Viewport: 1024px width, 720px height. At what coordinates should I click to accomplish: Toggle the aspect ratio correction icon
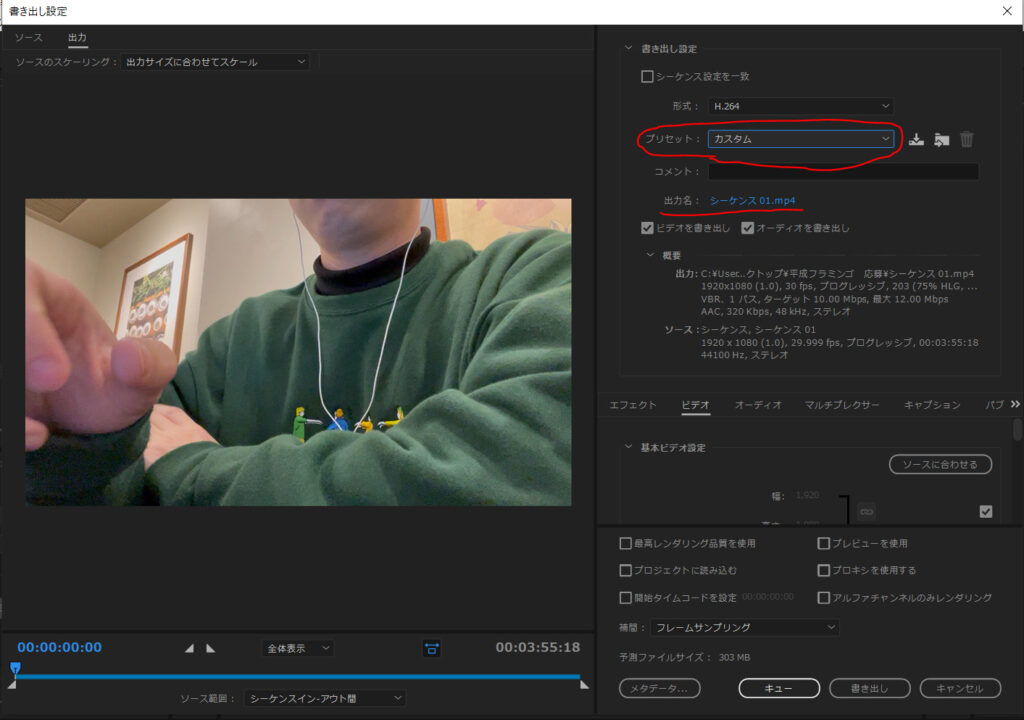point(432,648)
